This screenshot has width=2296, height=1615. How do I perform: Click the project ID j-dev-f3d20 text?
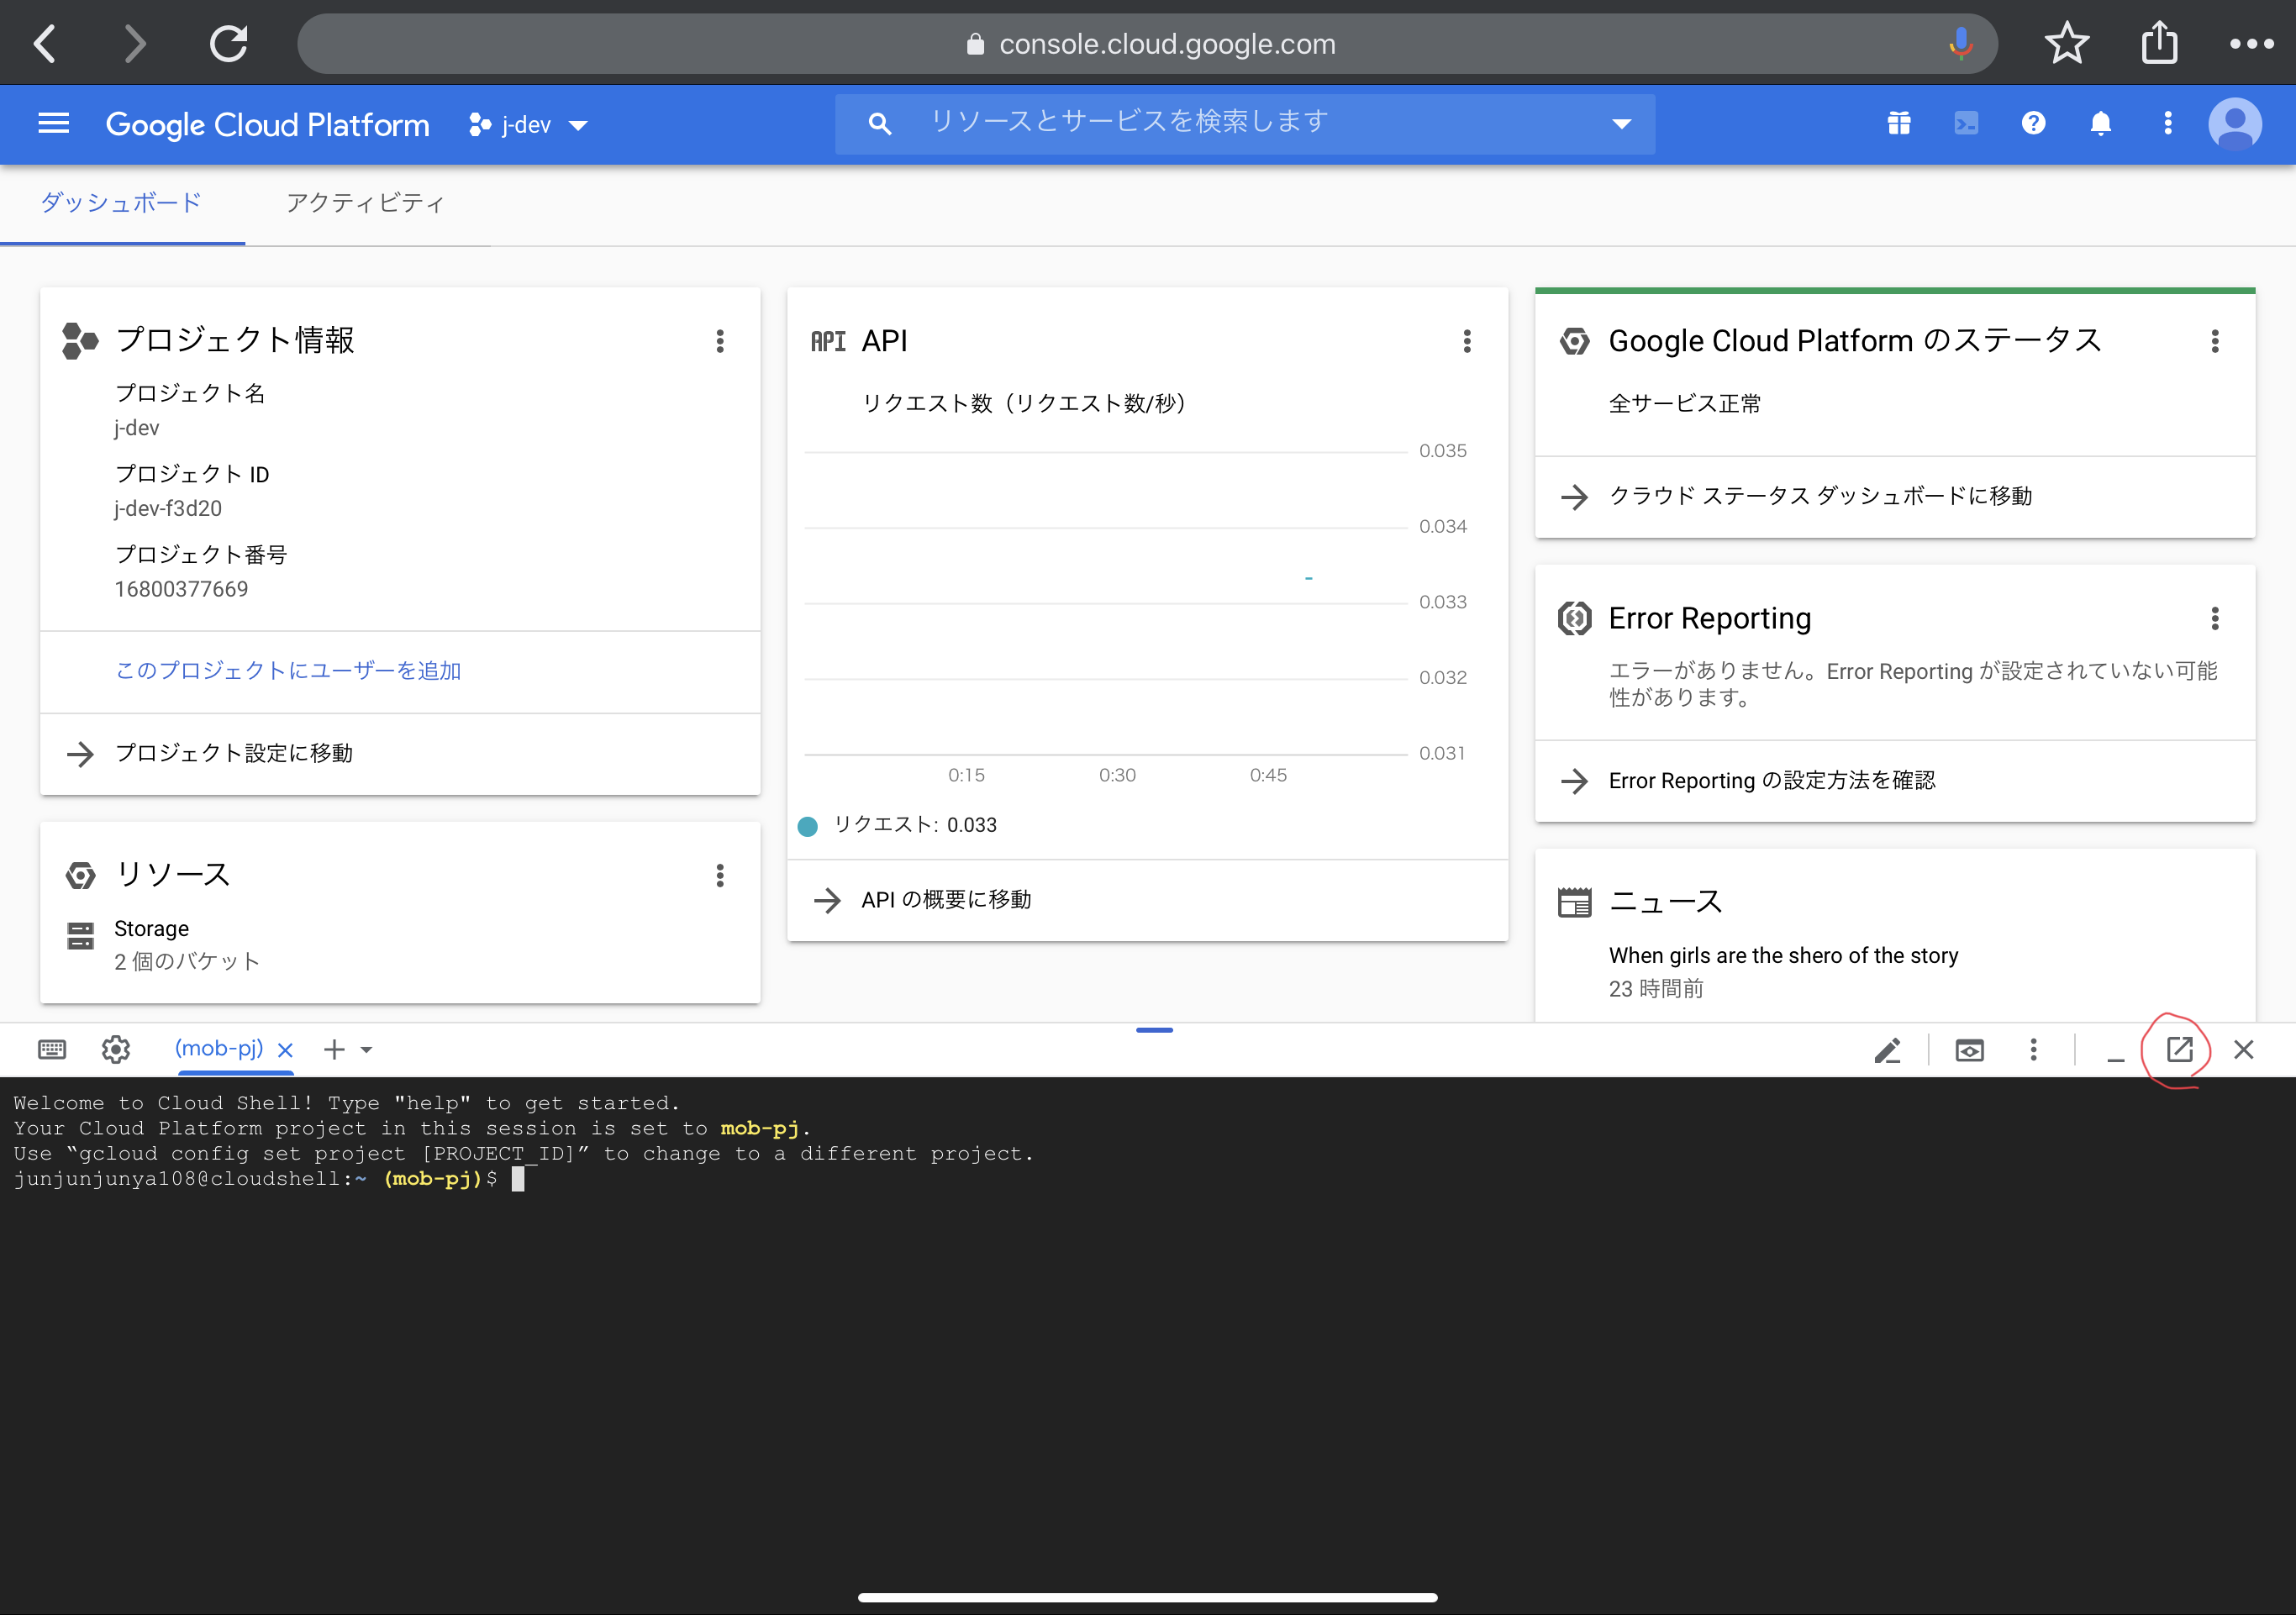168,508
